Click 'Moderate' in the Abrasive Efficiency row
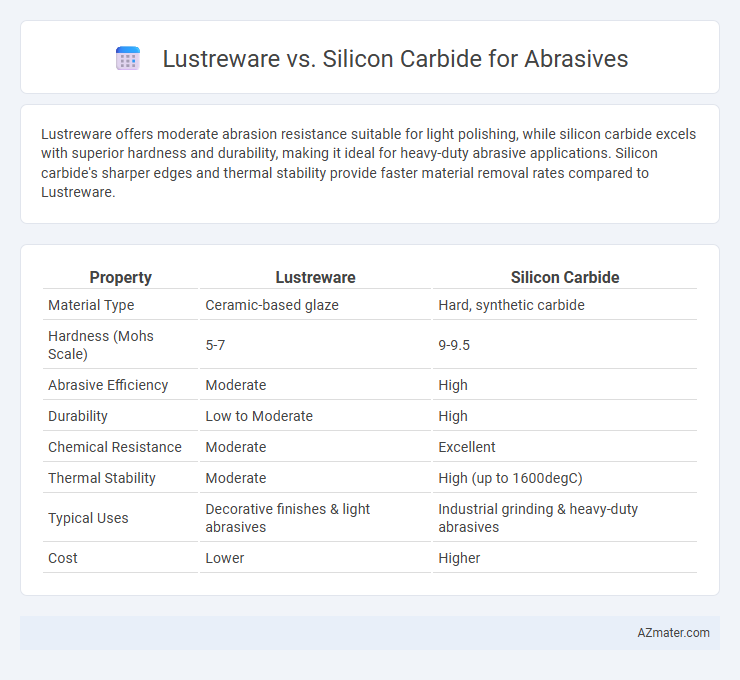This screenshot has width=740, height=680. pos(235,385)
